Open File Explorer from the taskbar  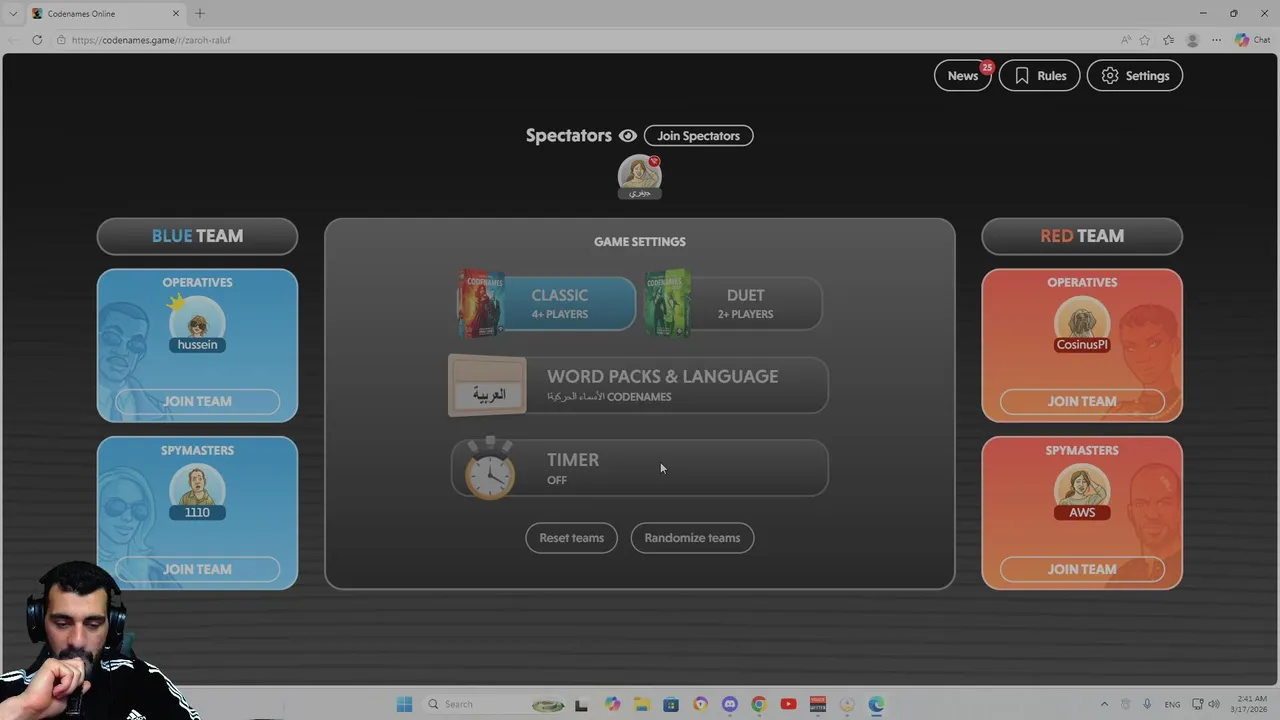[641, 704]
